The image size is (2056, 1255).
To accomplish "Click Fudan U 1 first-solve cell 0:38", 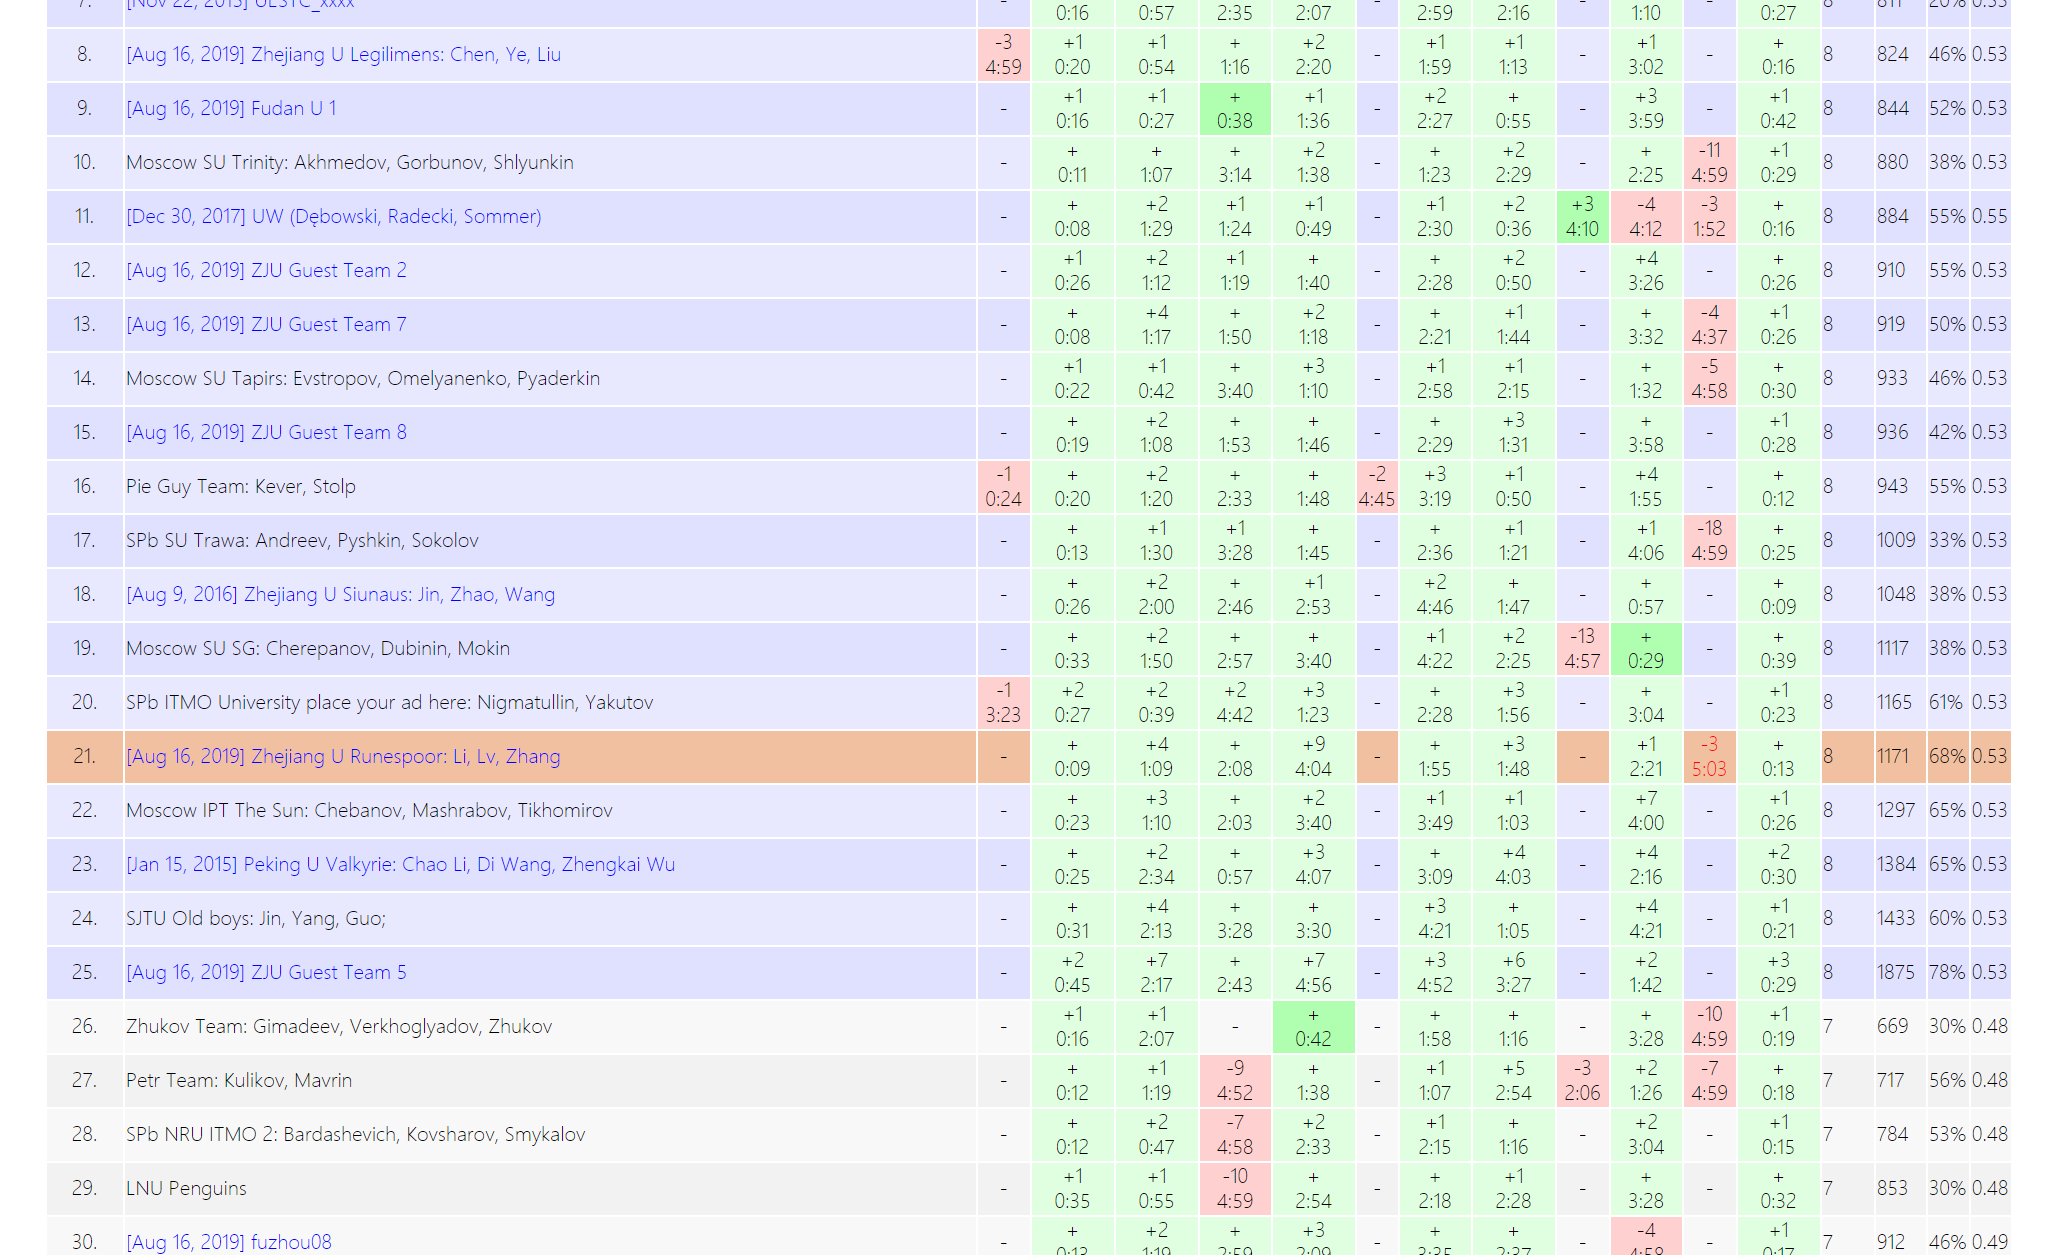I will point(1234,109).
